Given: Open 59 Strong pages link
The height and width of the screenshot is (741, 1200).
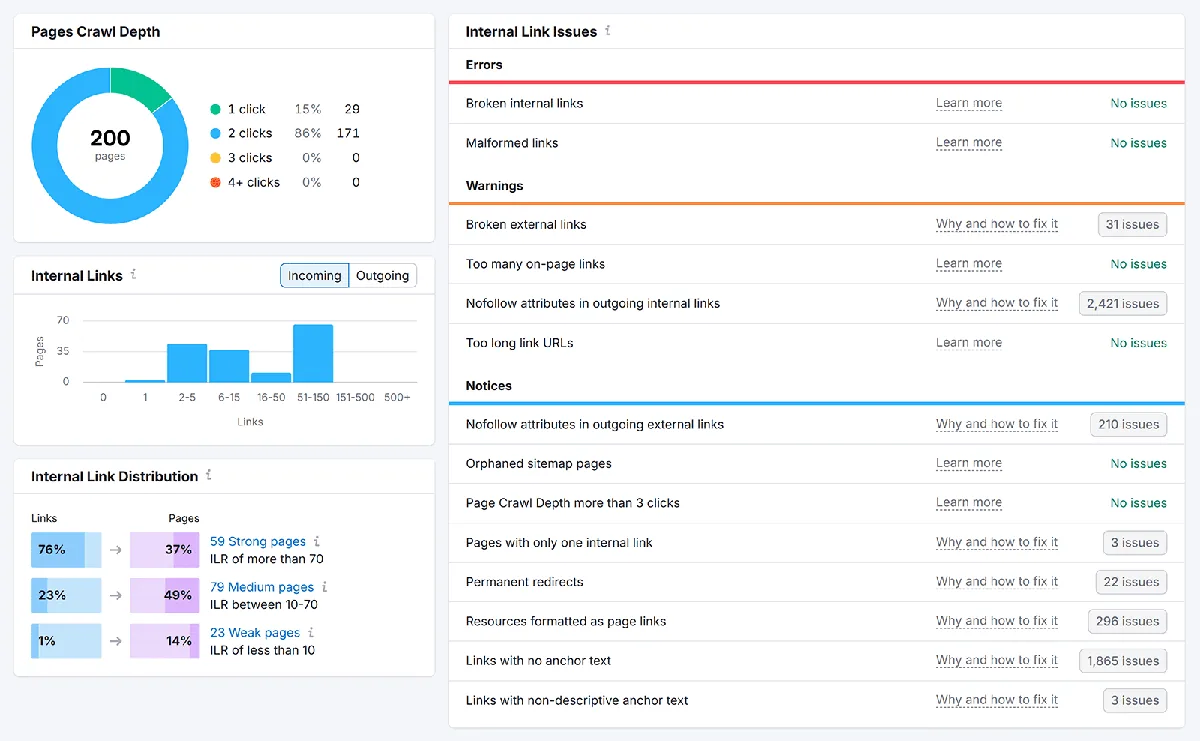Looking at the screenshot, I should pyautogui.click(x=258, y=542).
